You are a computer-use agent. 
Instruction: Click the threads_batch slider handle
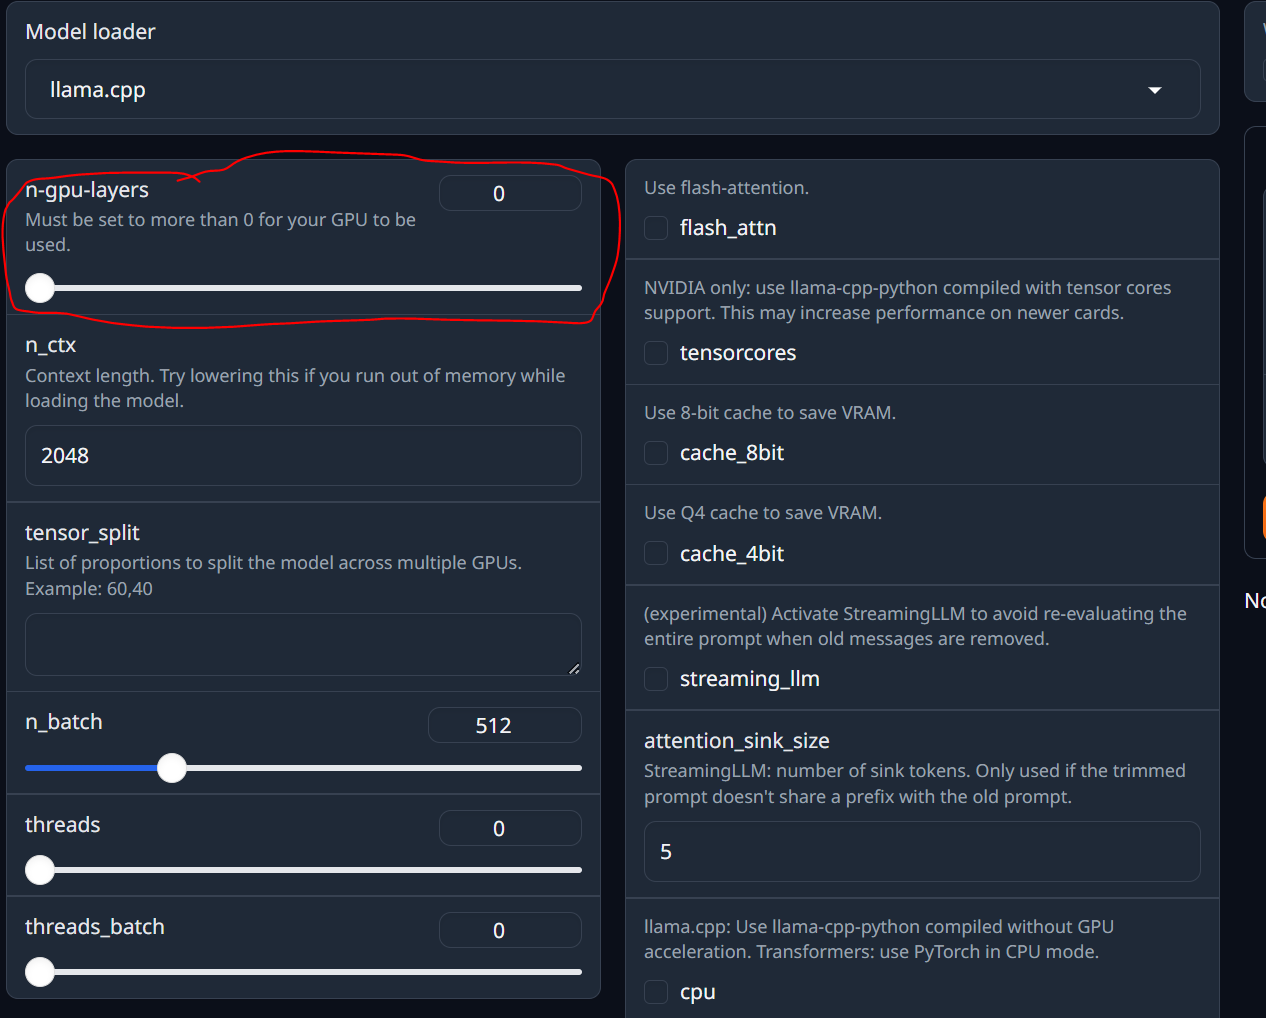click(40, 972)
